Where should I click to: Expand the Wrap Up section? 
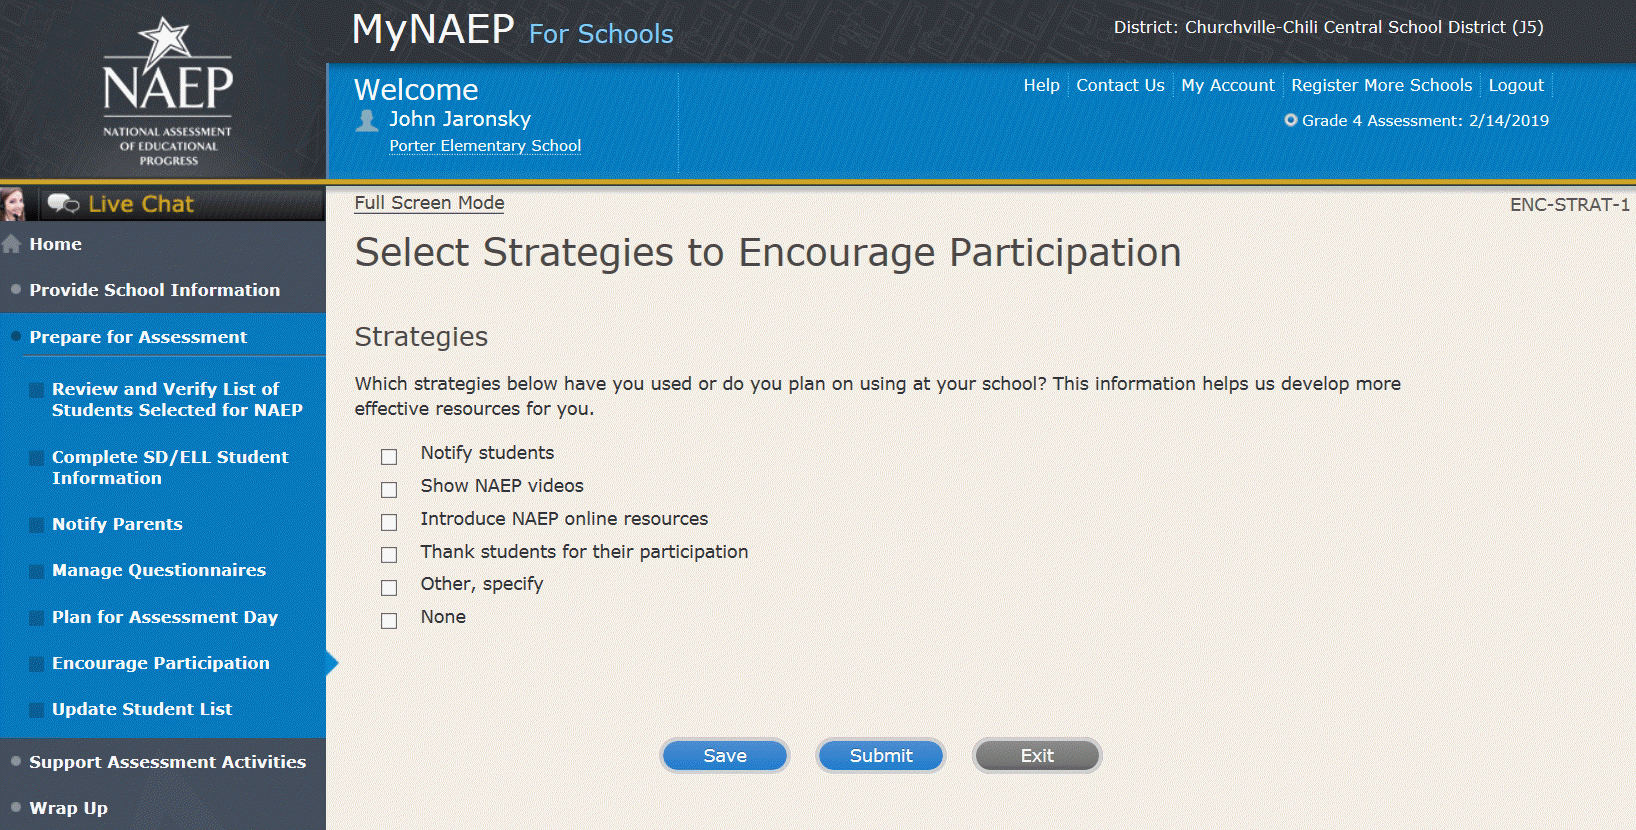pos(68,808)
